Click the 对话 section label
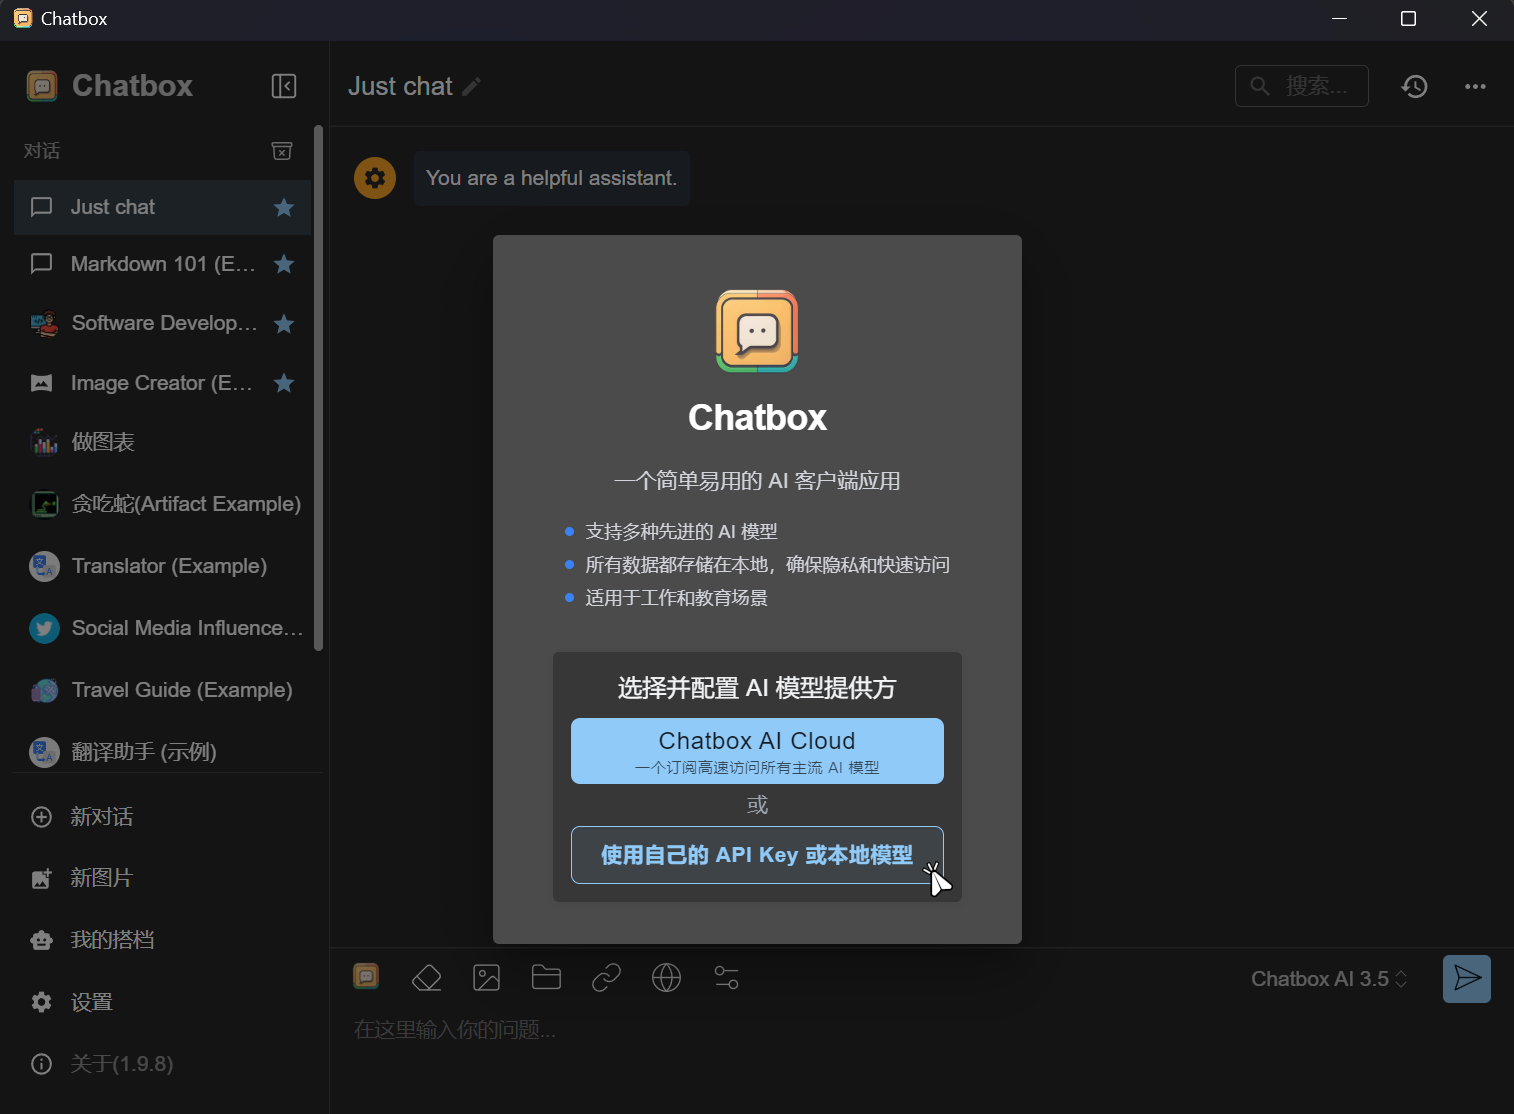The image size is (1514, 1114). [x=42, y=151]
